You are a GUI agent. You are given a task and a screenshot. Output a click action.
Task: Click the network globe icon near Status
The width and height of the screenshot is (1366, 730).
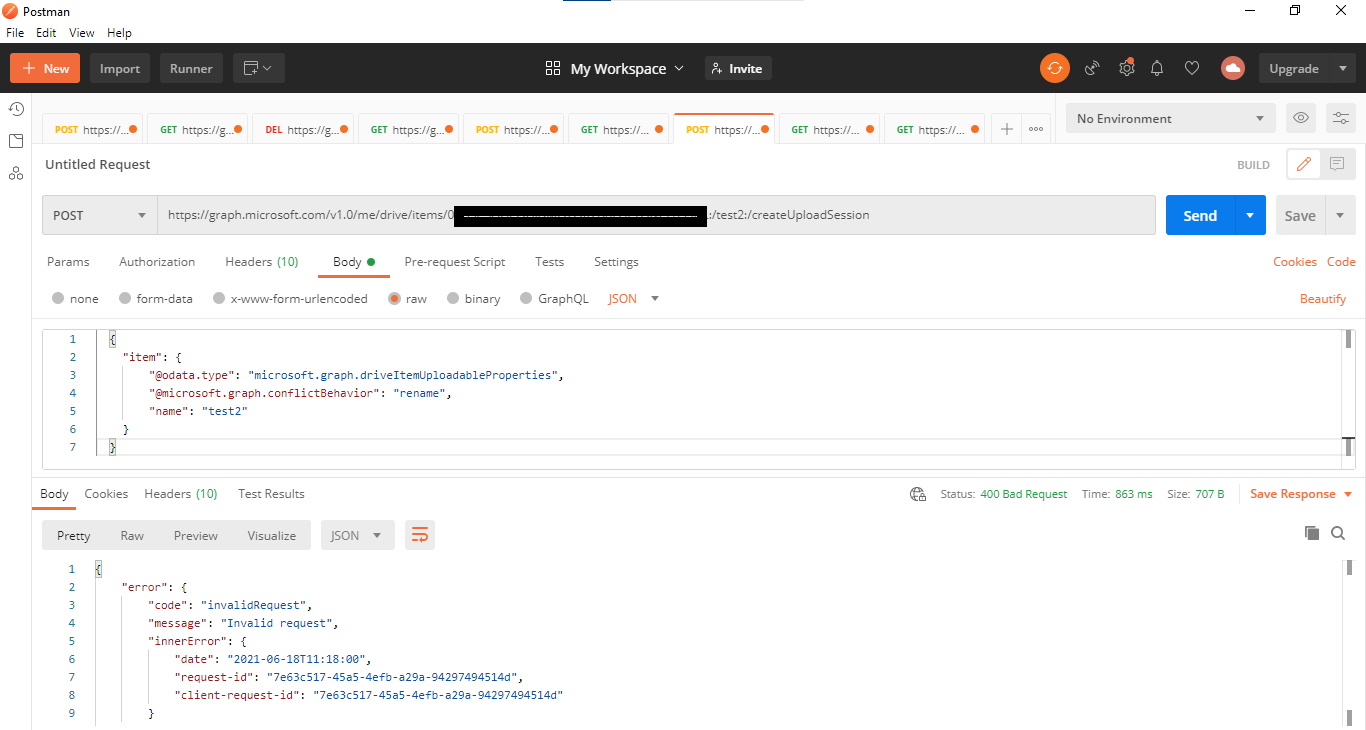(918, 494)
